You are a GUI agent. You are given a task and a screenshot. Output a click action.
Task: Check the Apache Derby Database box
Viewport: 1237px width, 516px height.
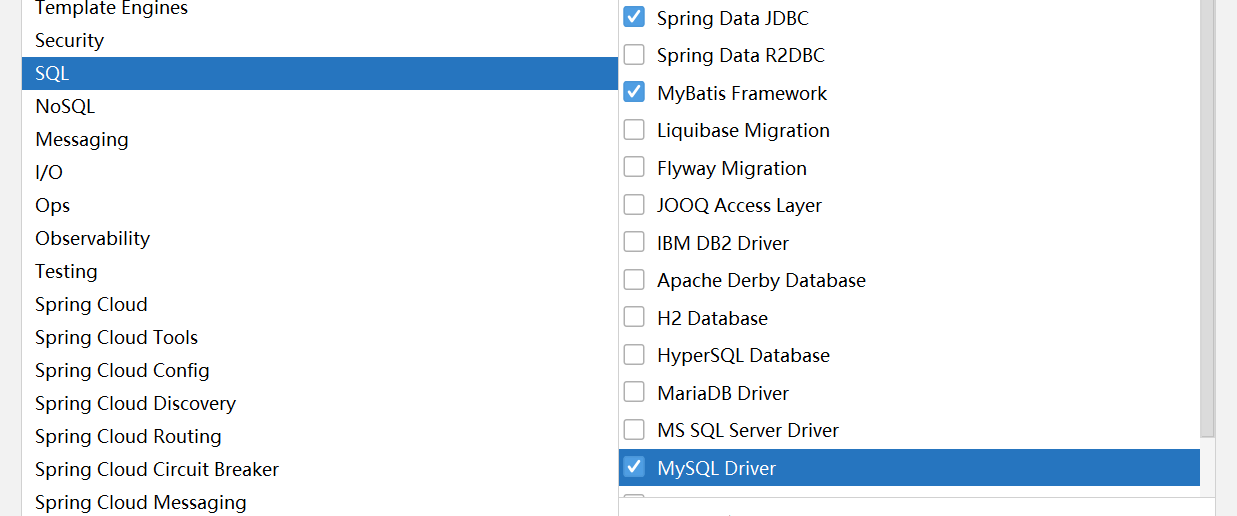pyautogui.click(x=634, y=280)
